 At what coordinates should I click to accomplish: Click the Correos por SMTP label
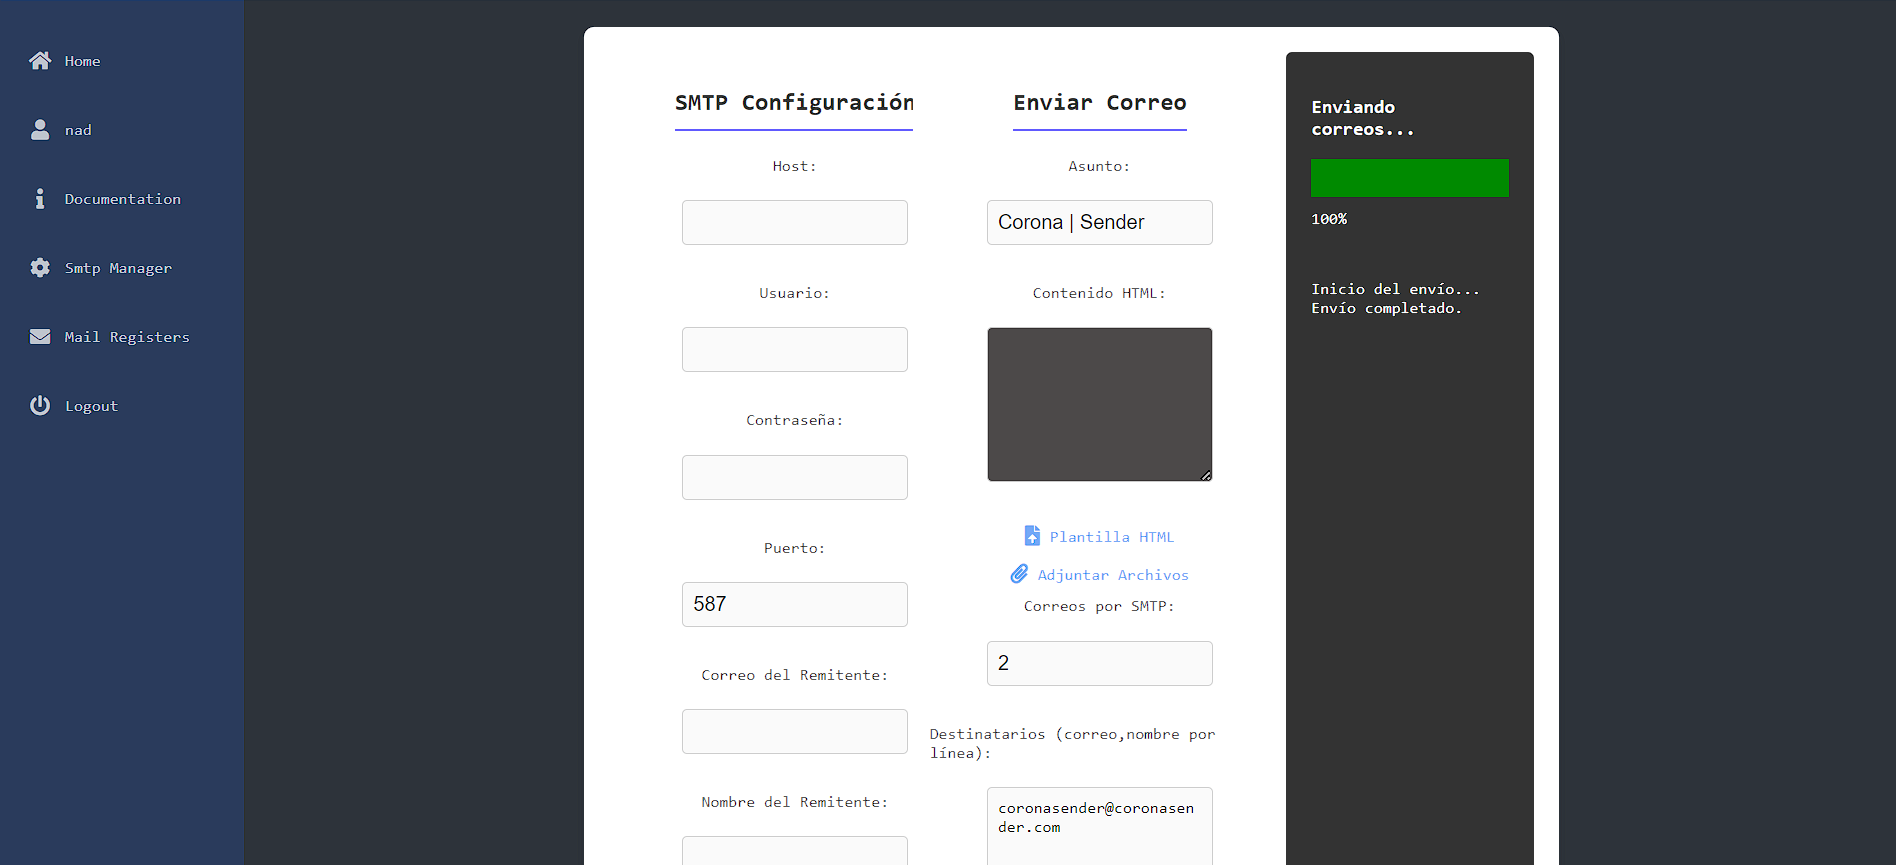(1100, 606)
